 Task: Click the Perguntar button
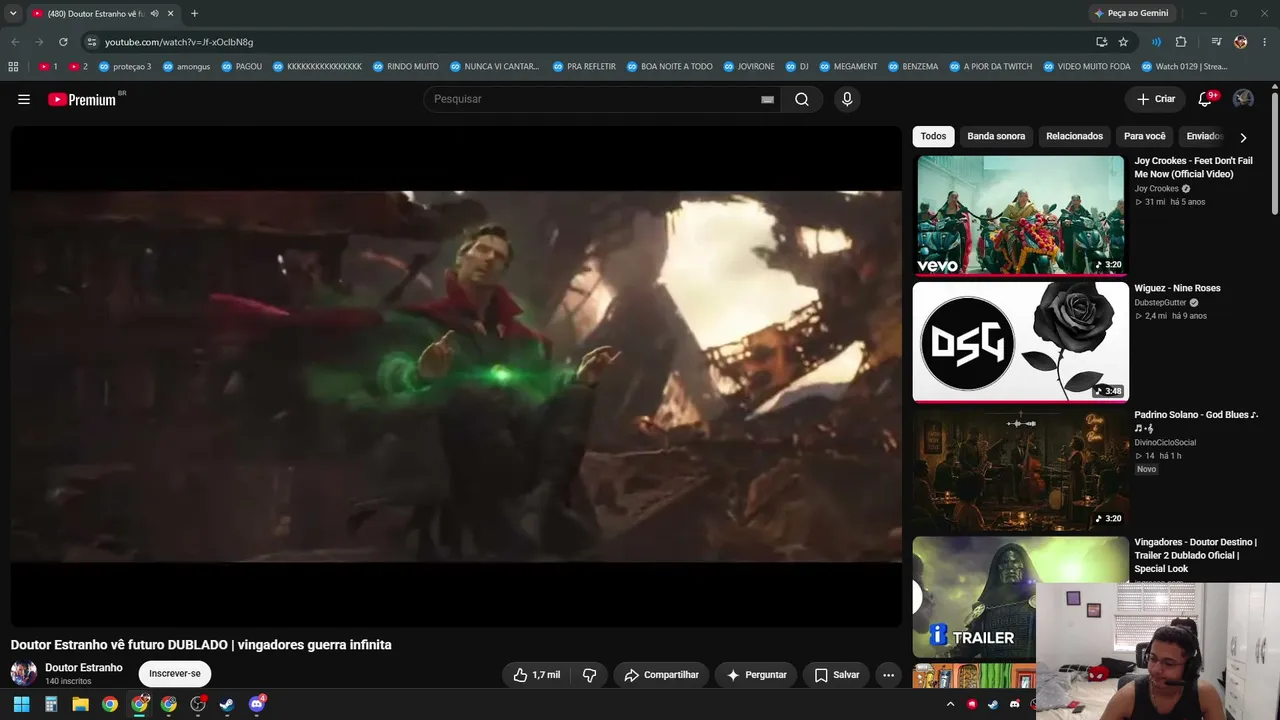click(756, 675)
